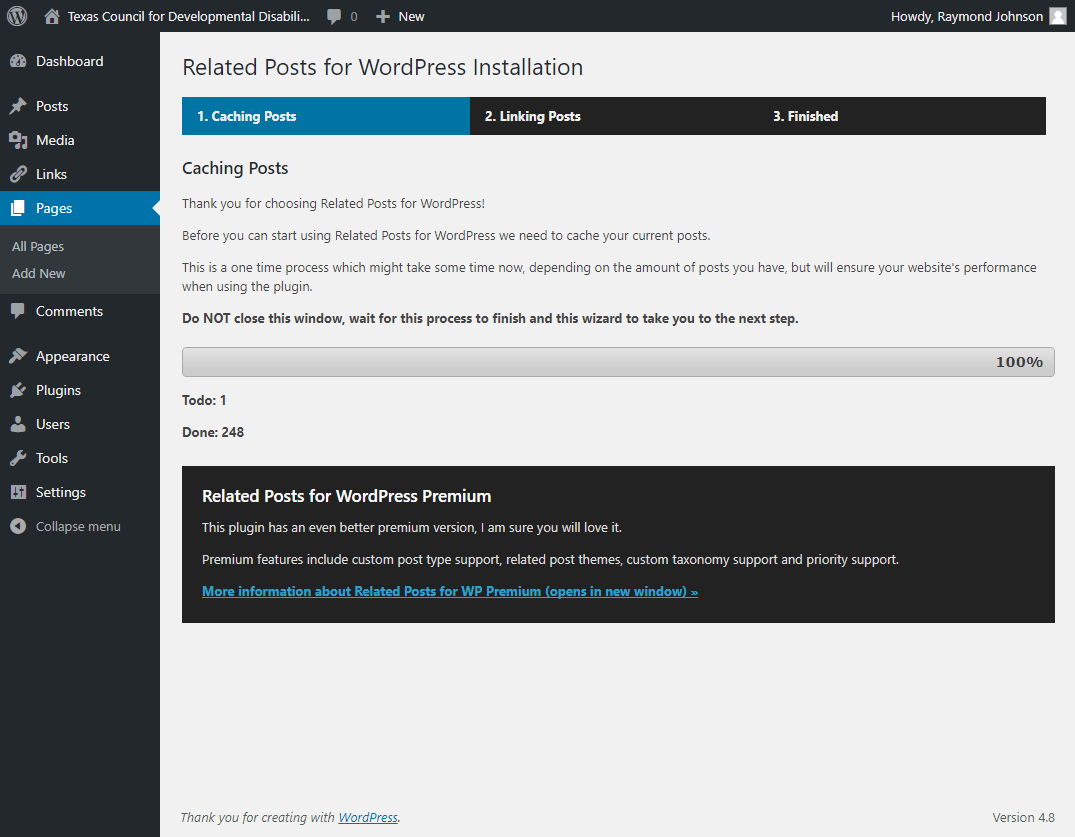Click the 100% progress label
Image resolution: width=1075 pixels, height=837 pixels.
[x=1019, y=362]
